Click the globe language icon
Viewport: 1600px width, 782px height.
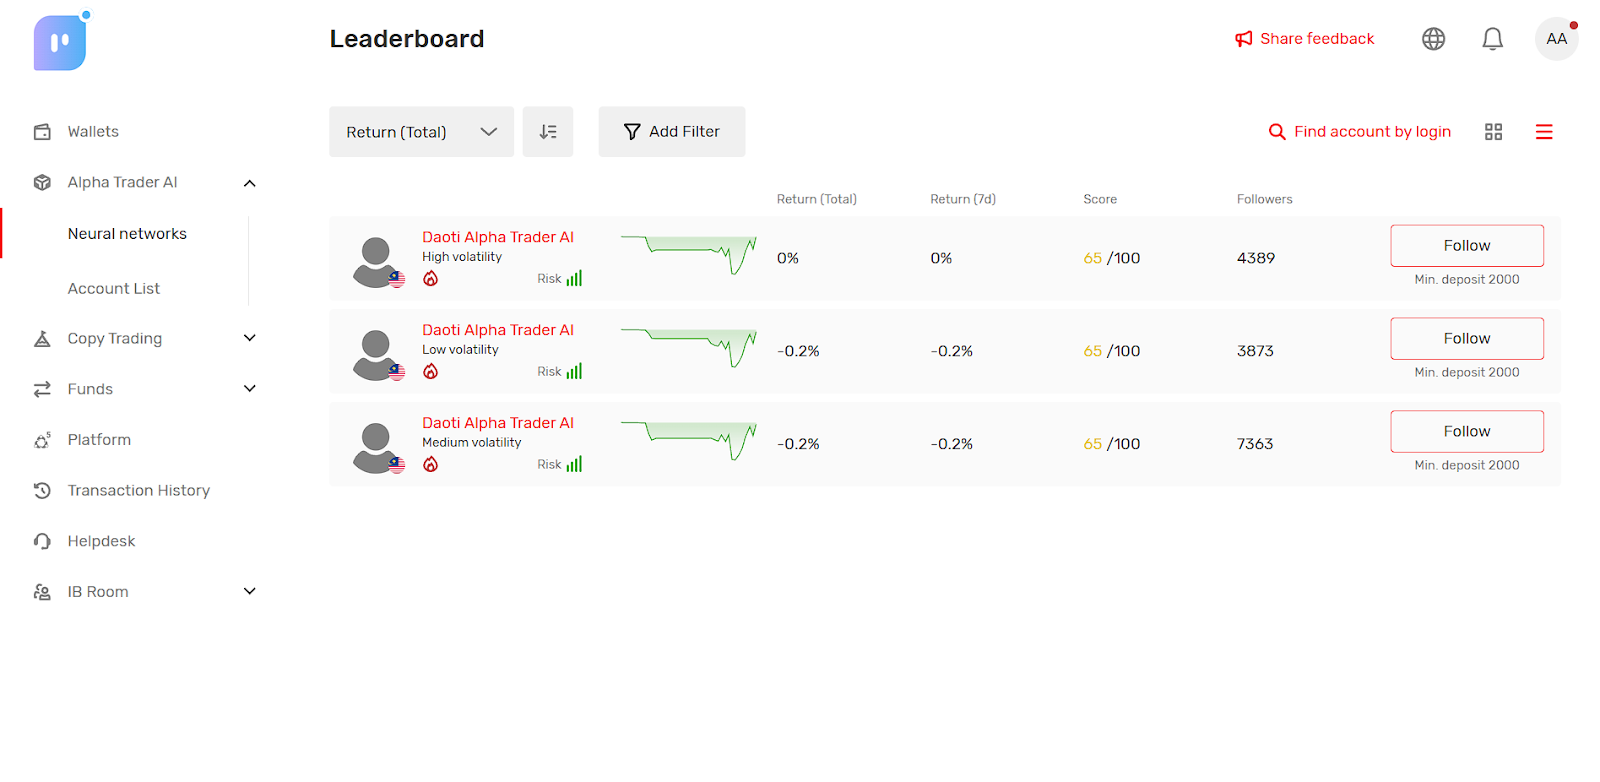click(x=1433, y=39)
